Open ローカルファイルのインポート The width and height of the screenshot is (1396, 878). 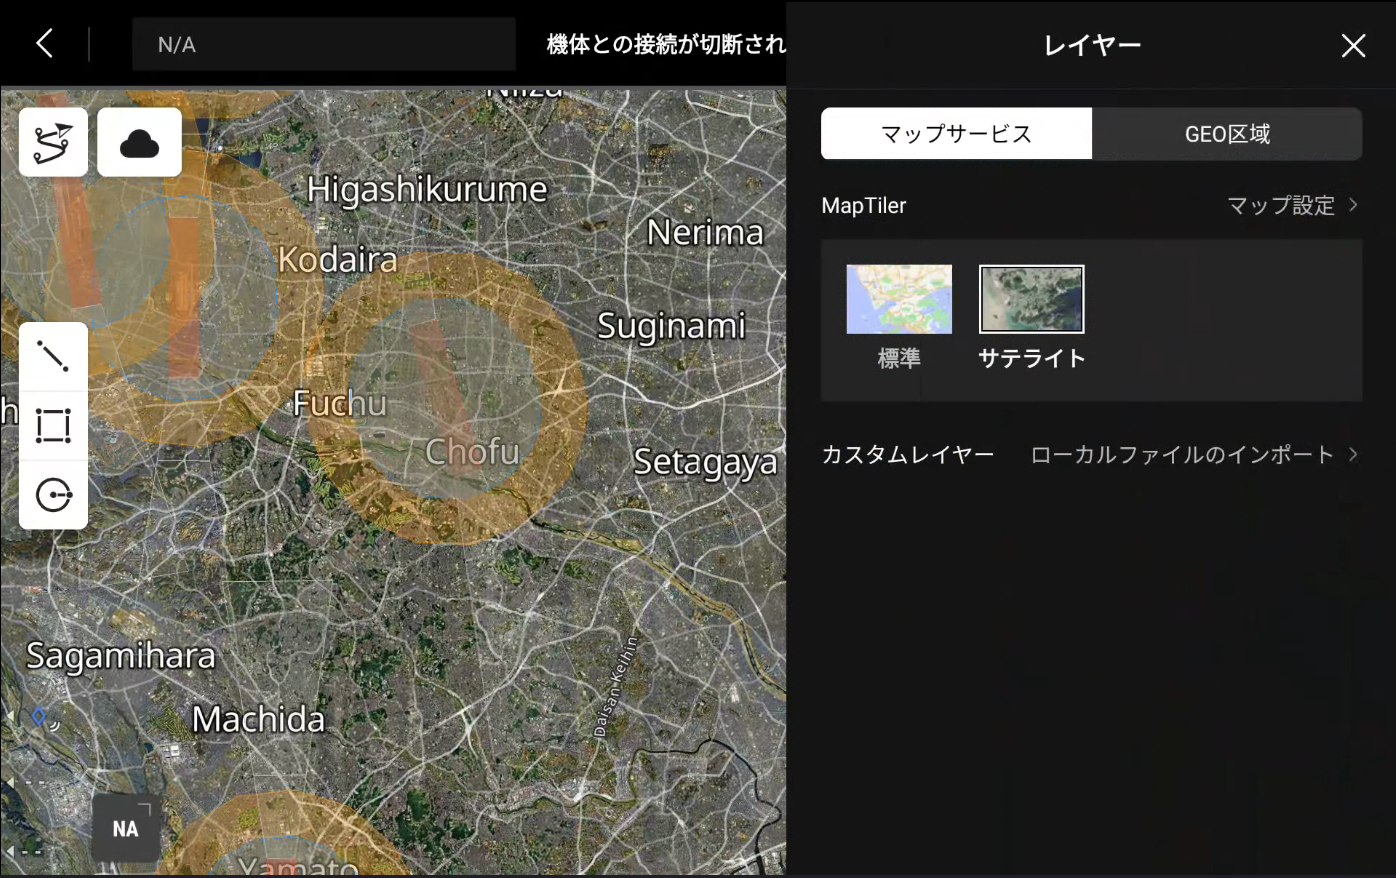point(1194,455)
